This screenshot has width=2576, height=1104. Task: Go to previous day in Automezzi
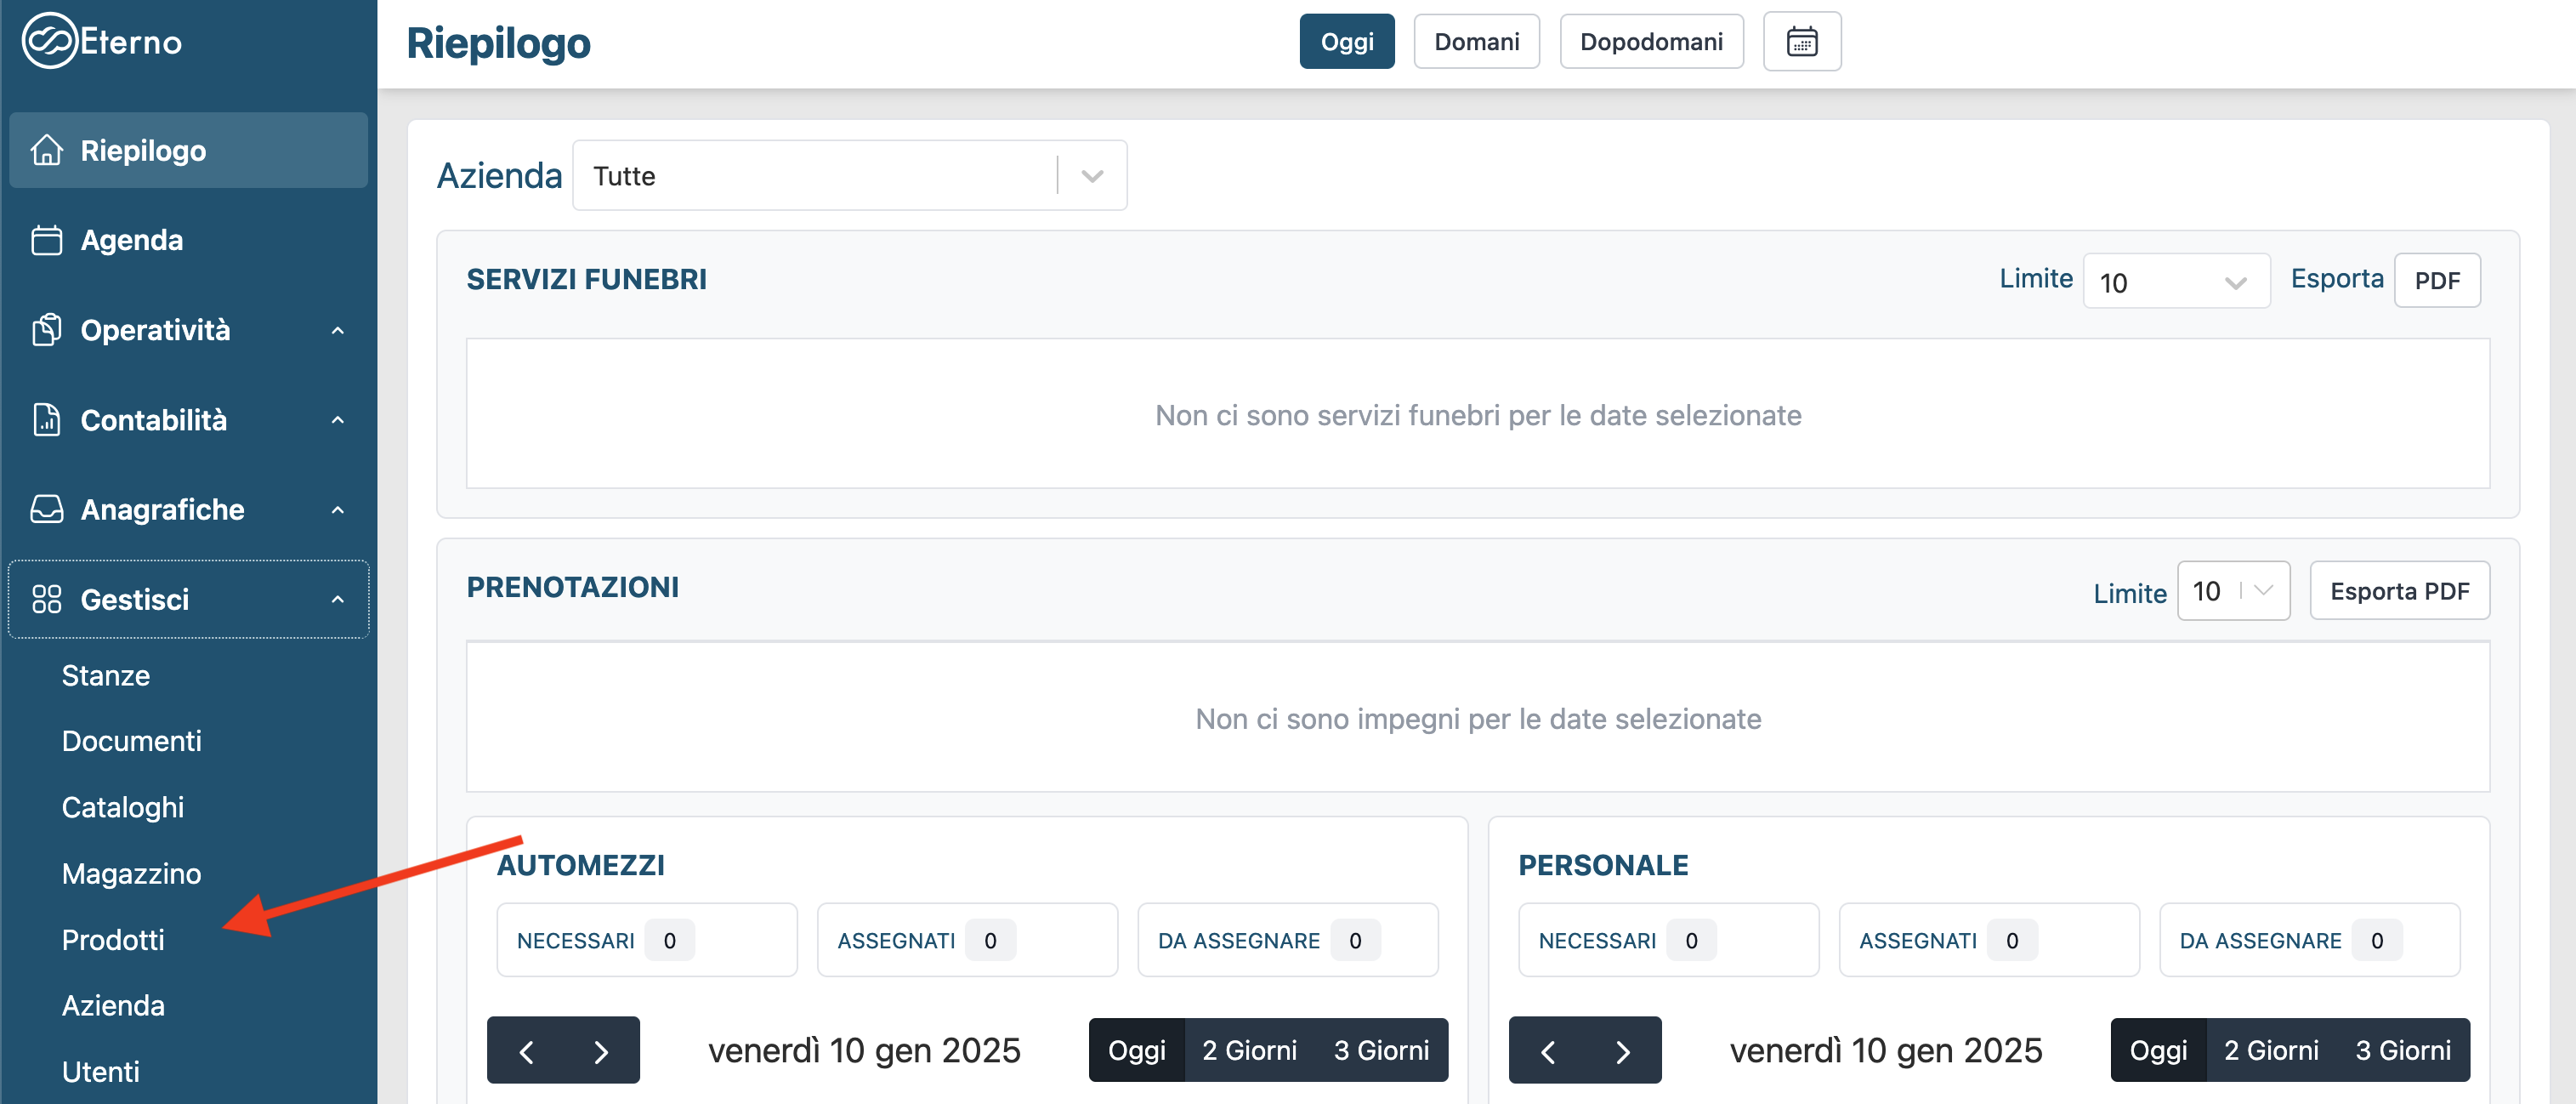526,1051
